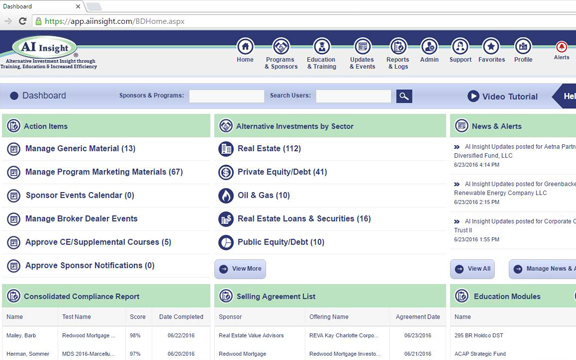
Task: Open news item about Corporate Trust II
Action: click(515, 226)
